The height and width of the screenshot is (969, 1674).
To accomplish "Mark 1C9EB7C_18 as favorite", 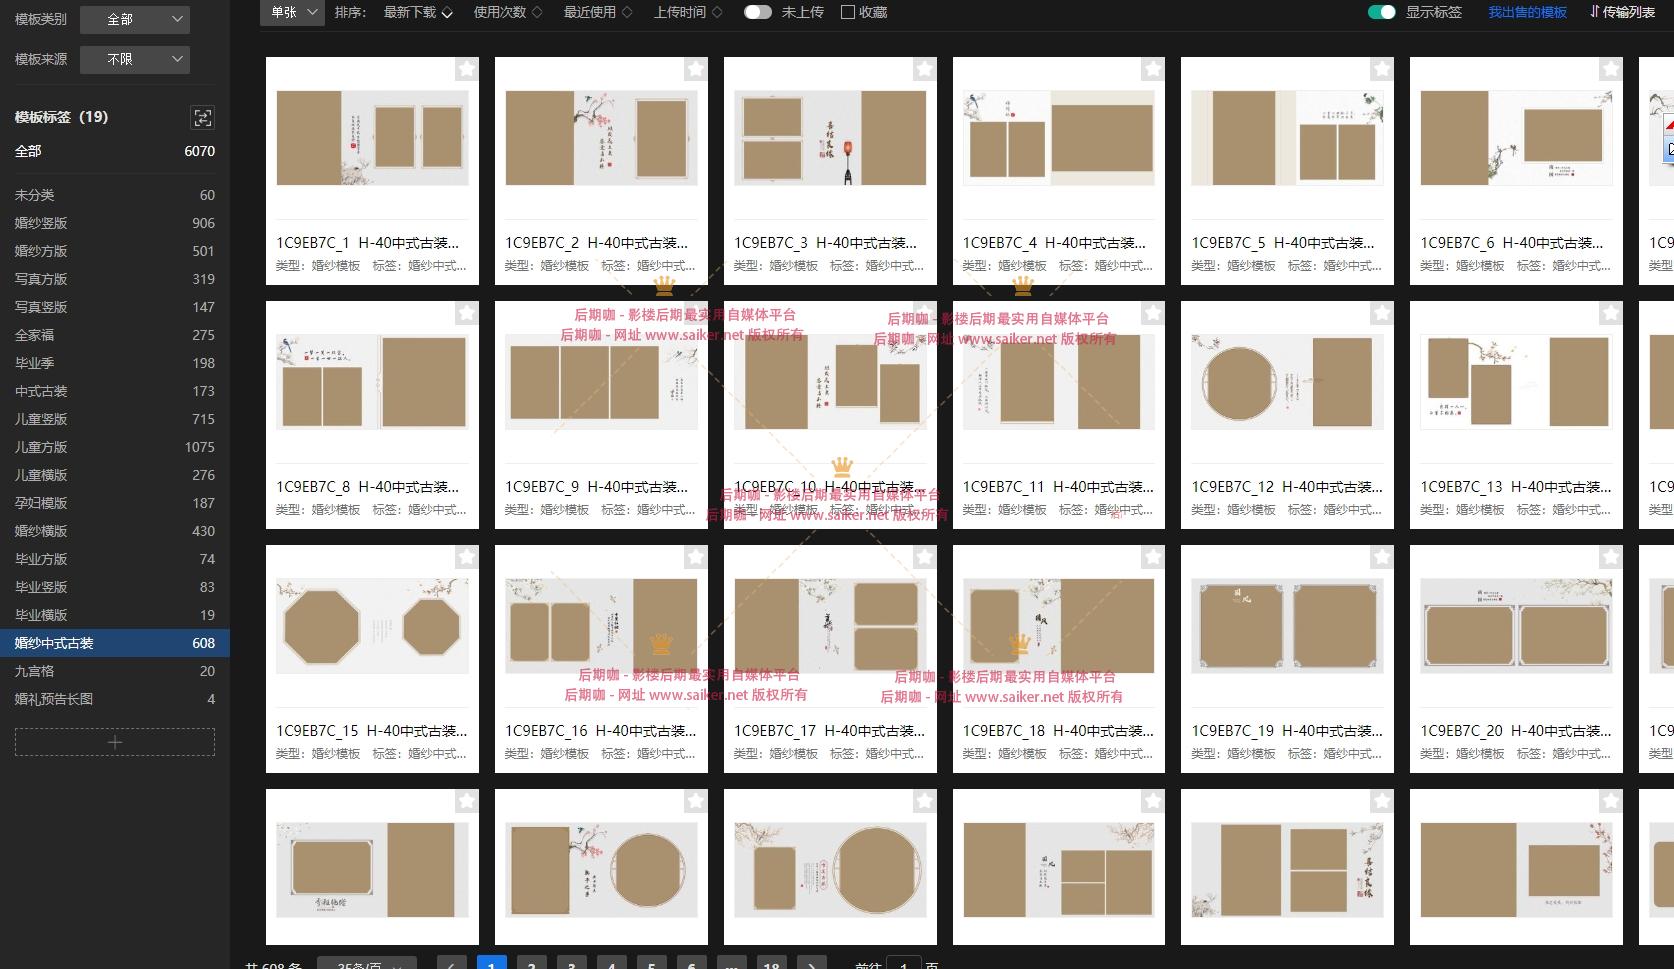I will tap(1153, 557).
